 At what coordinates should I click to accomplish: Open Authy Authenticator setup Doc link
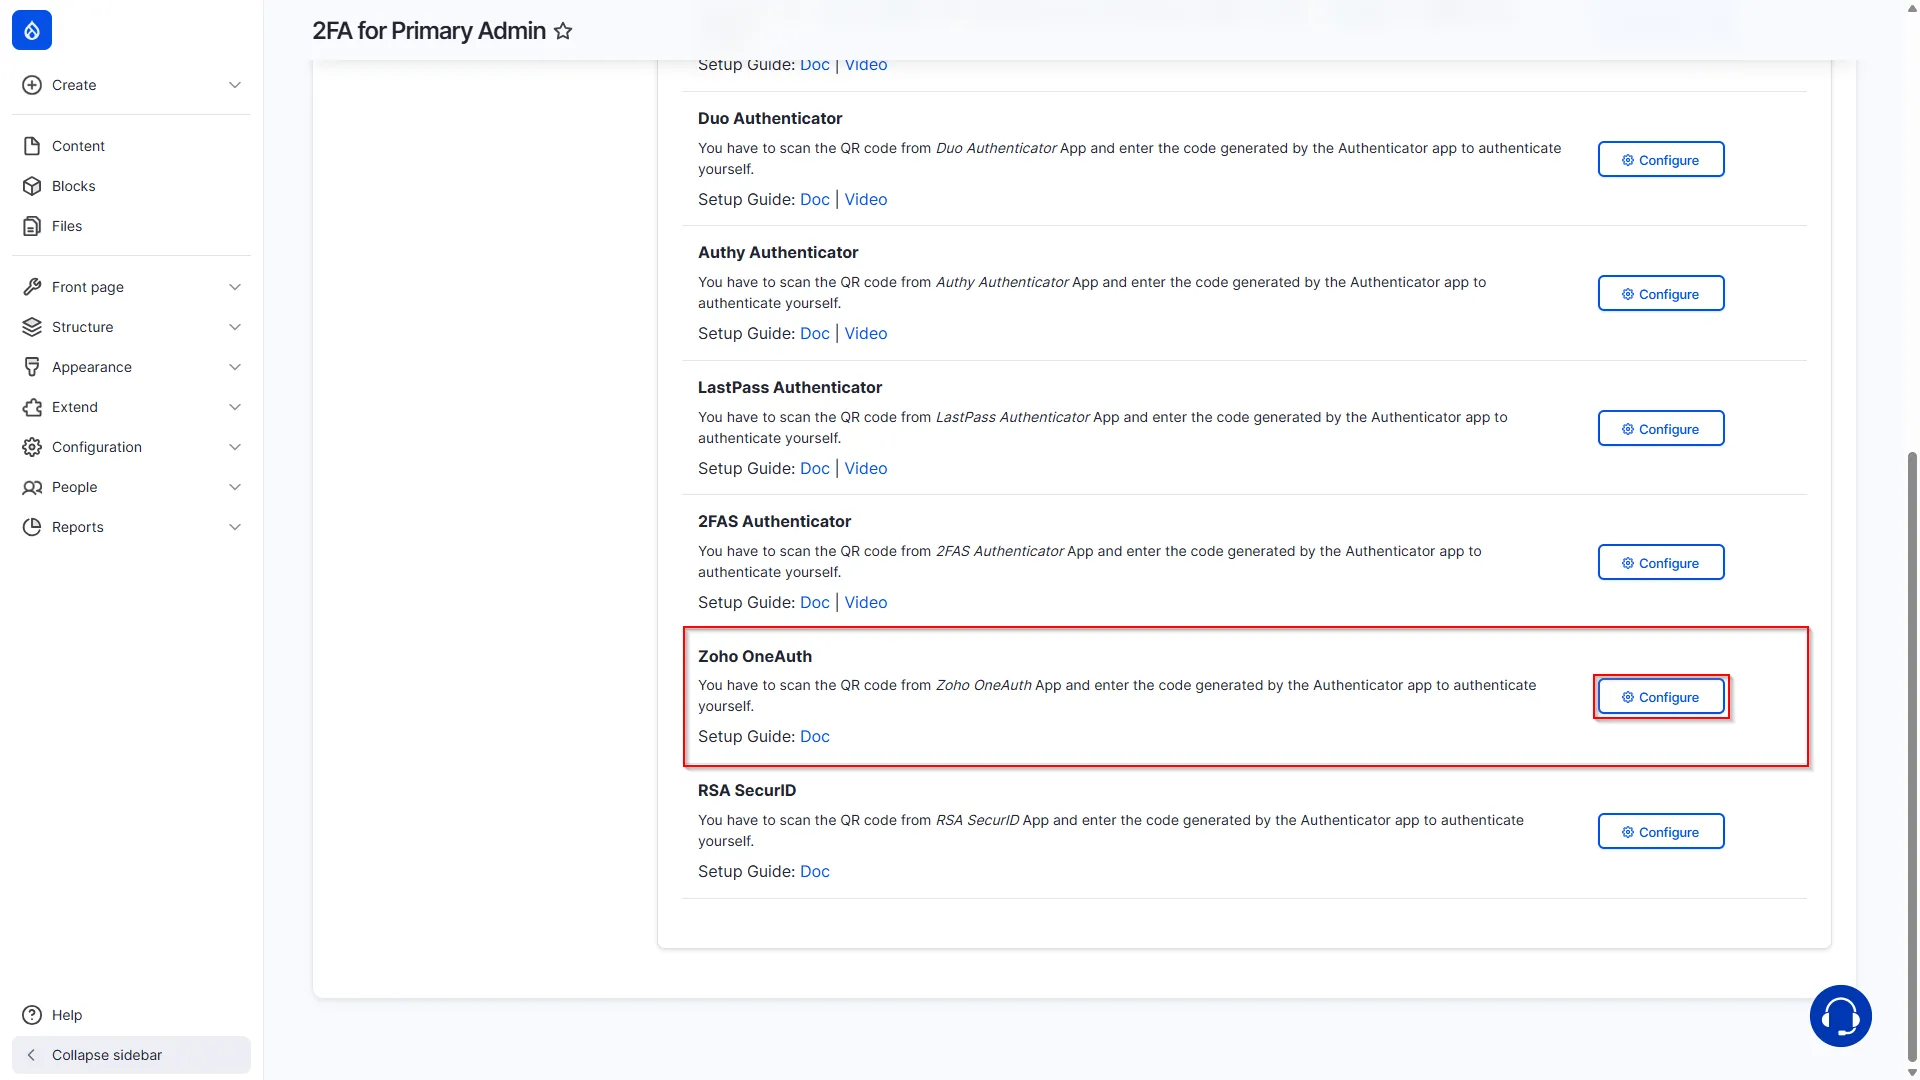click(814, 333)
